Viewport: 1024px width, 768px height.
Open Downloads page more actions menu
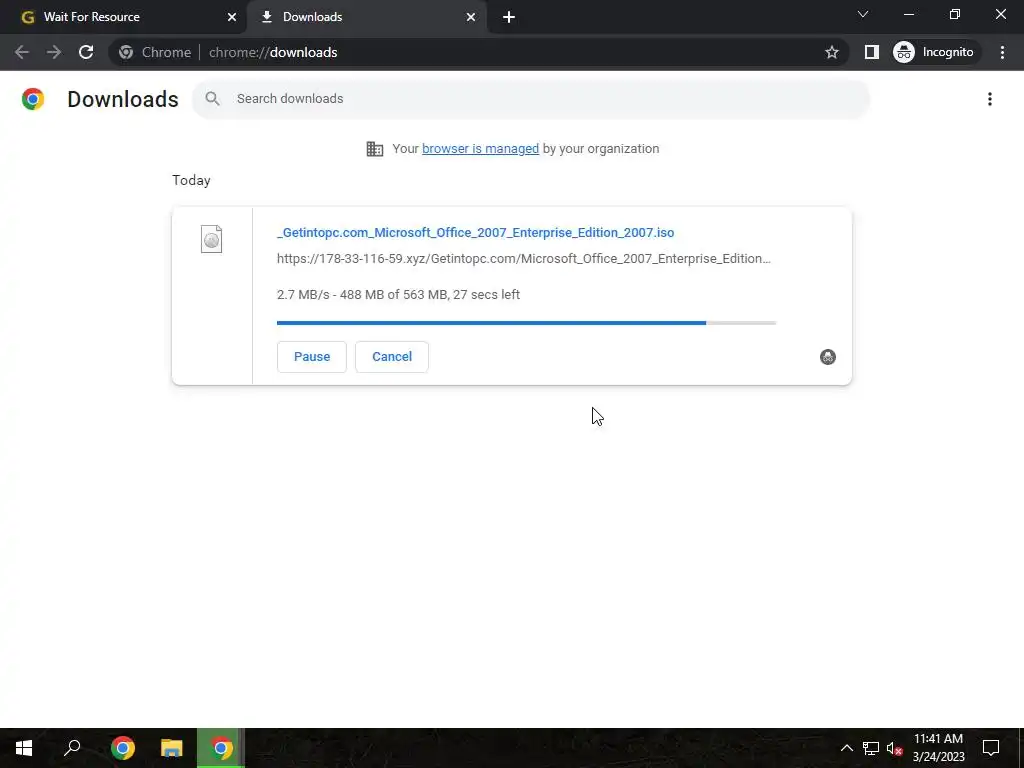(990, 99)
